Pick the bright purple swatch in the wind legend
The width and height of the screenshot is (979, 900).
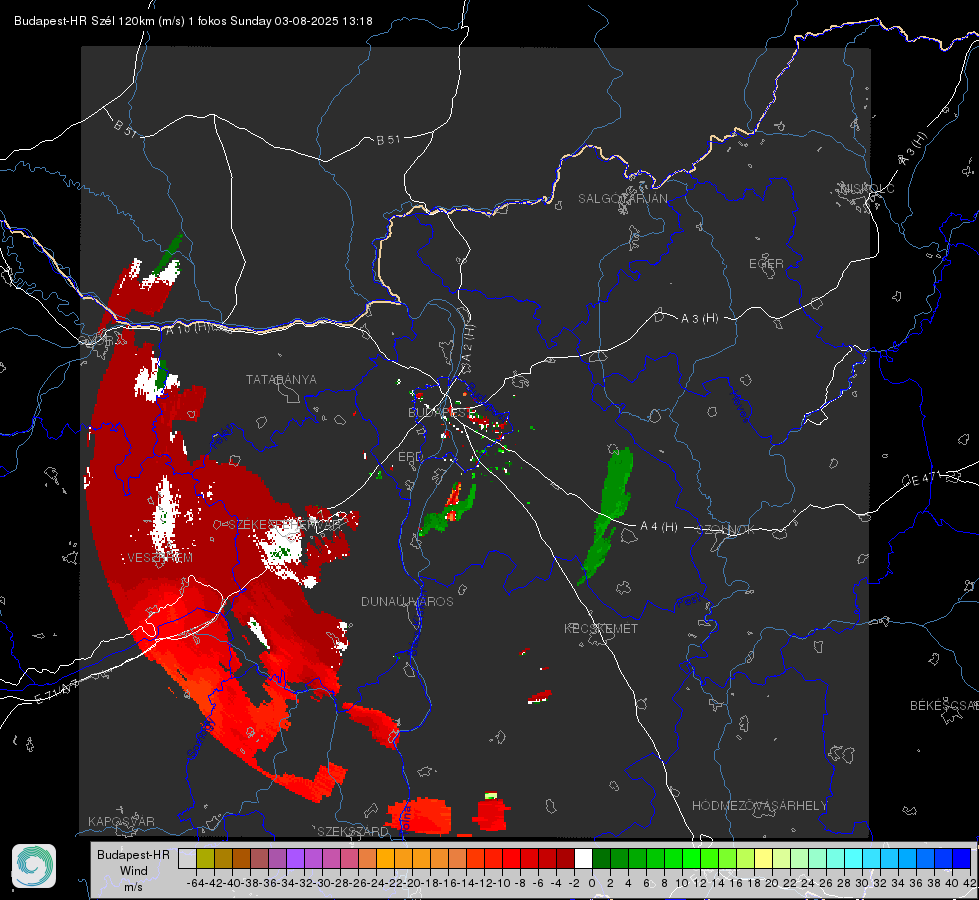click(295, 859)
